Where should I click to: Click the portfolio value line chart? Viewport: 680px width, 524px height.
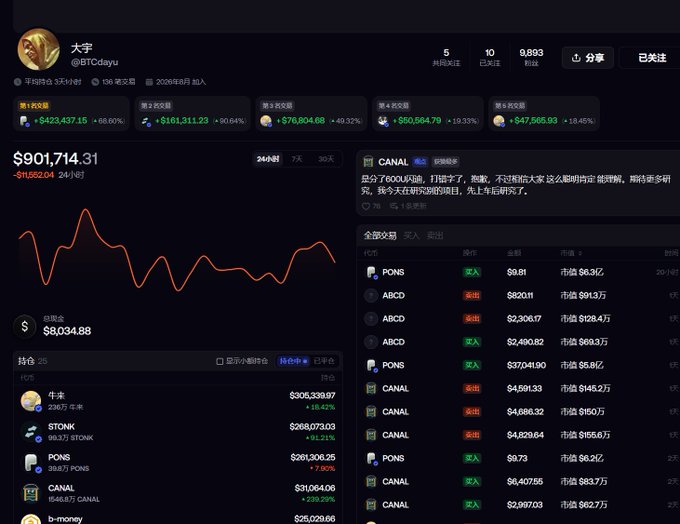point(177,250)
